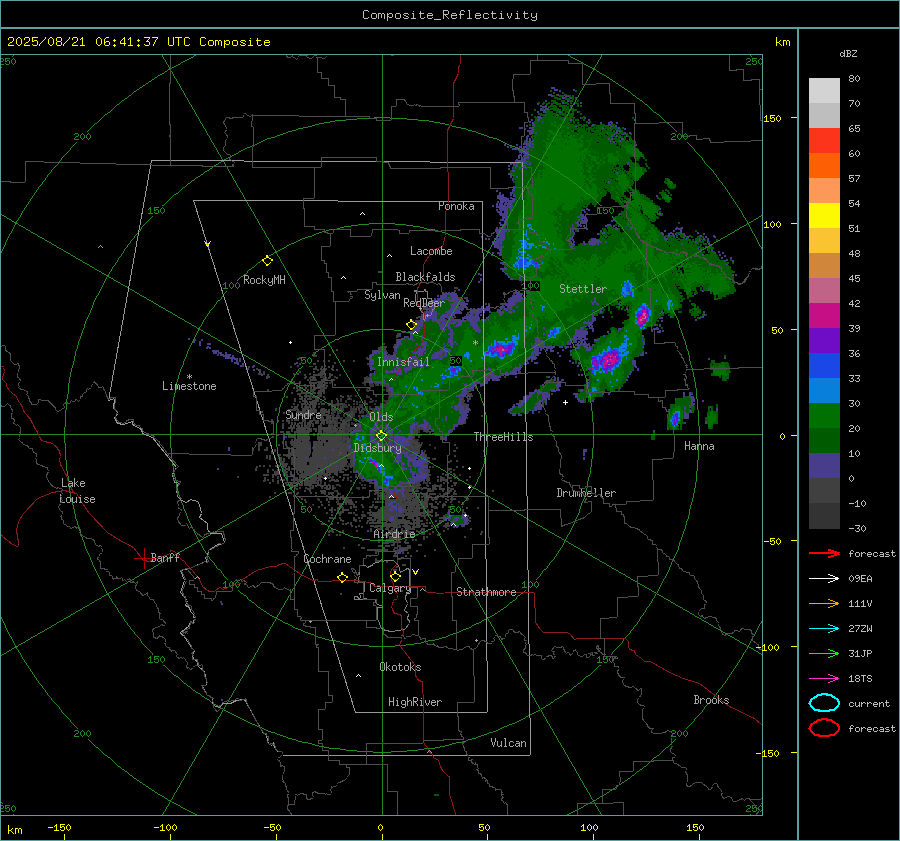Click the HighRiver city label
Screen dimensions: 900x841
(x=415, y=702)
